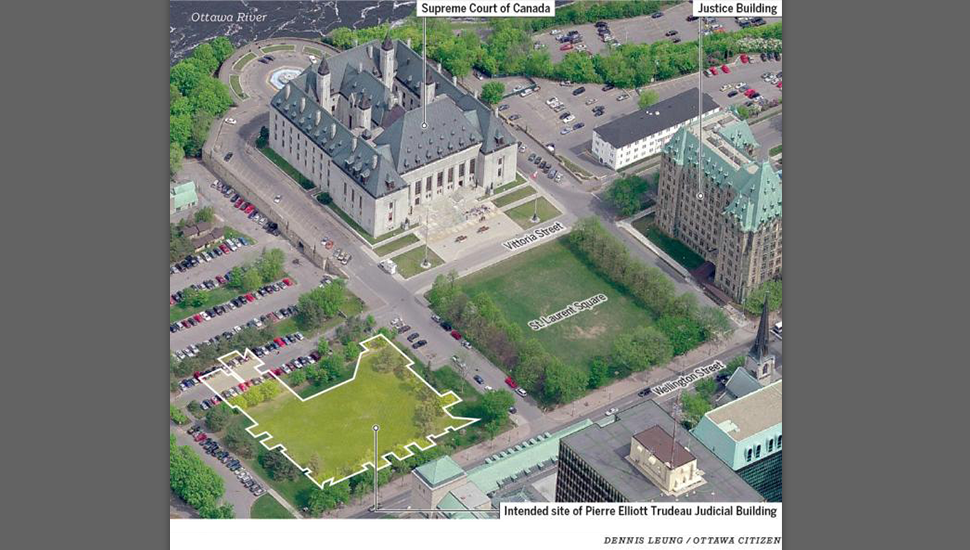This screenshot has width=970, height=550.
Task: Click the marker dot on the intended site
Action: pos(376,428)
